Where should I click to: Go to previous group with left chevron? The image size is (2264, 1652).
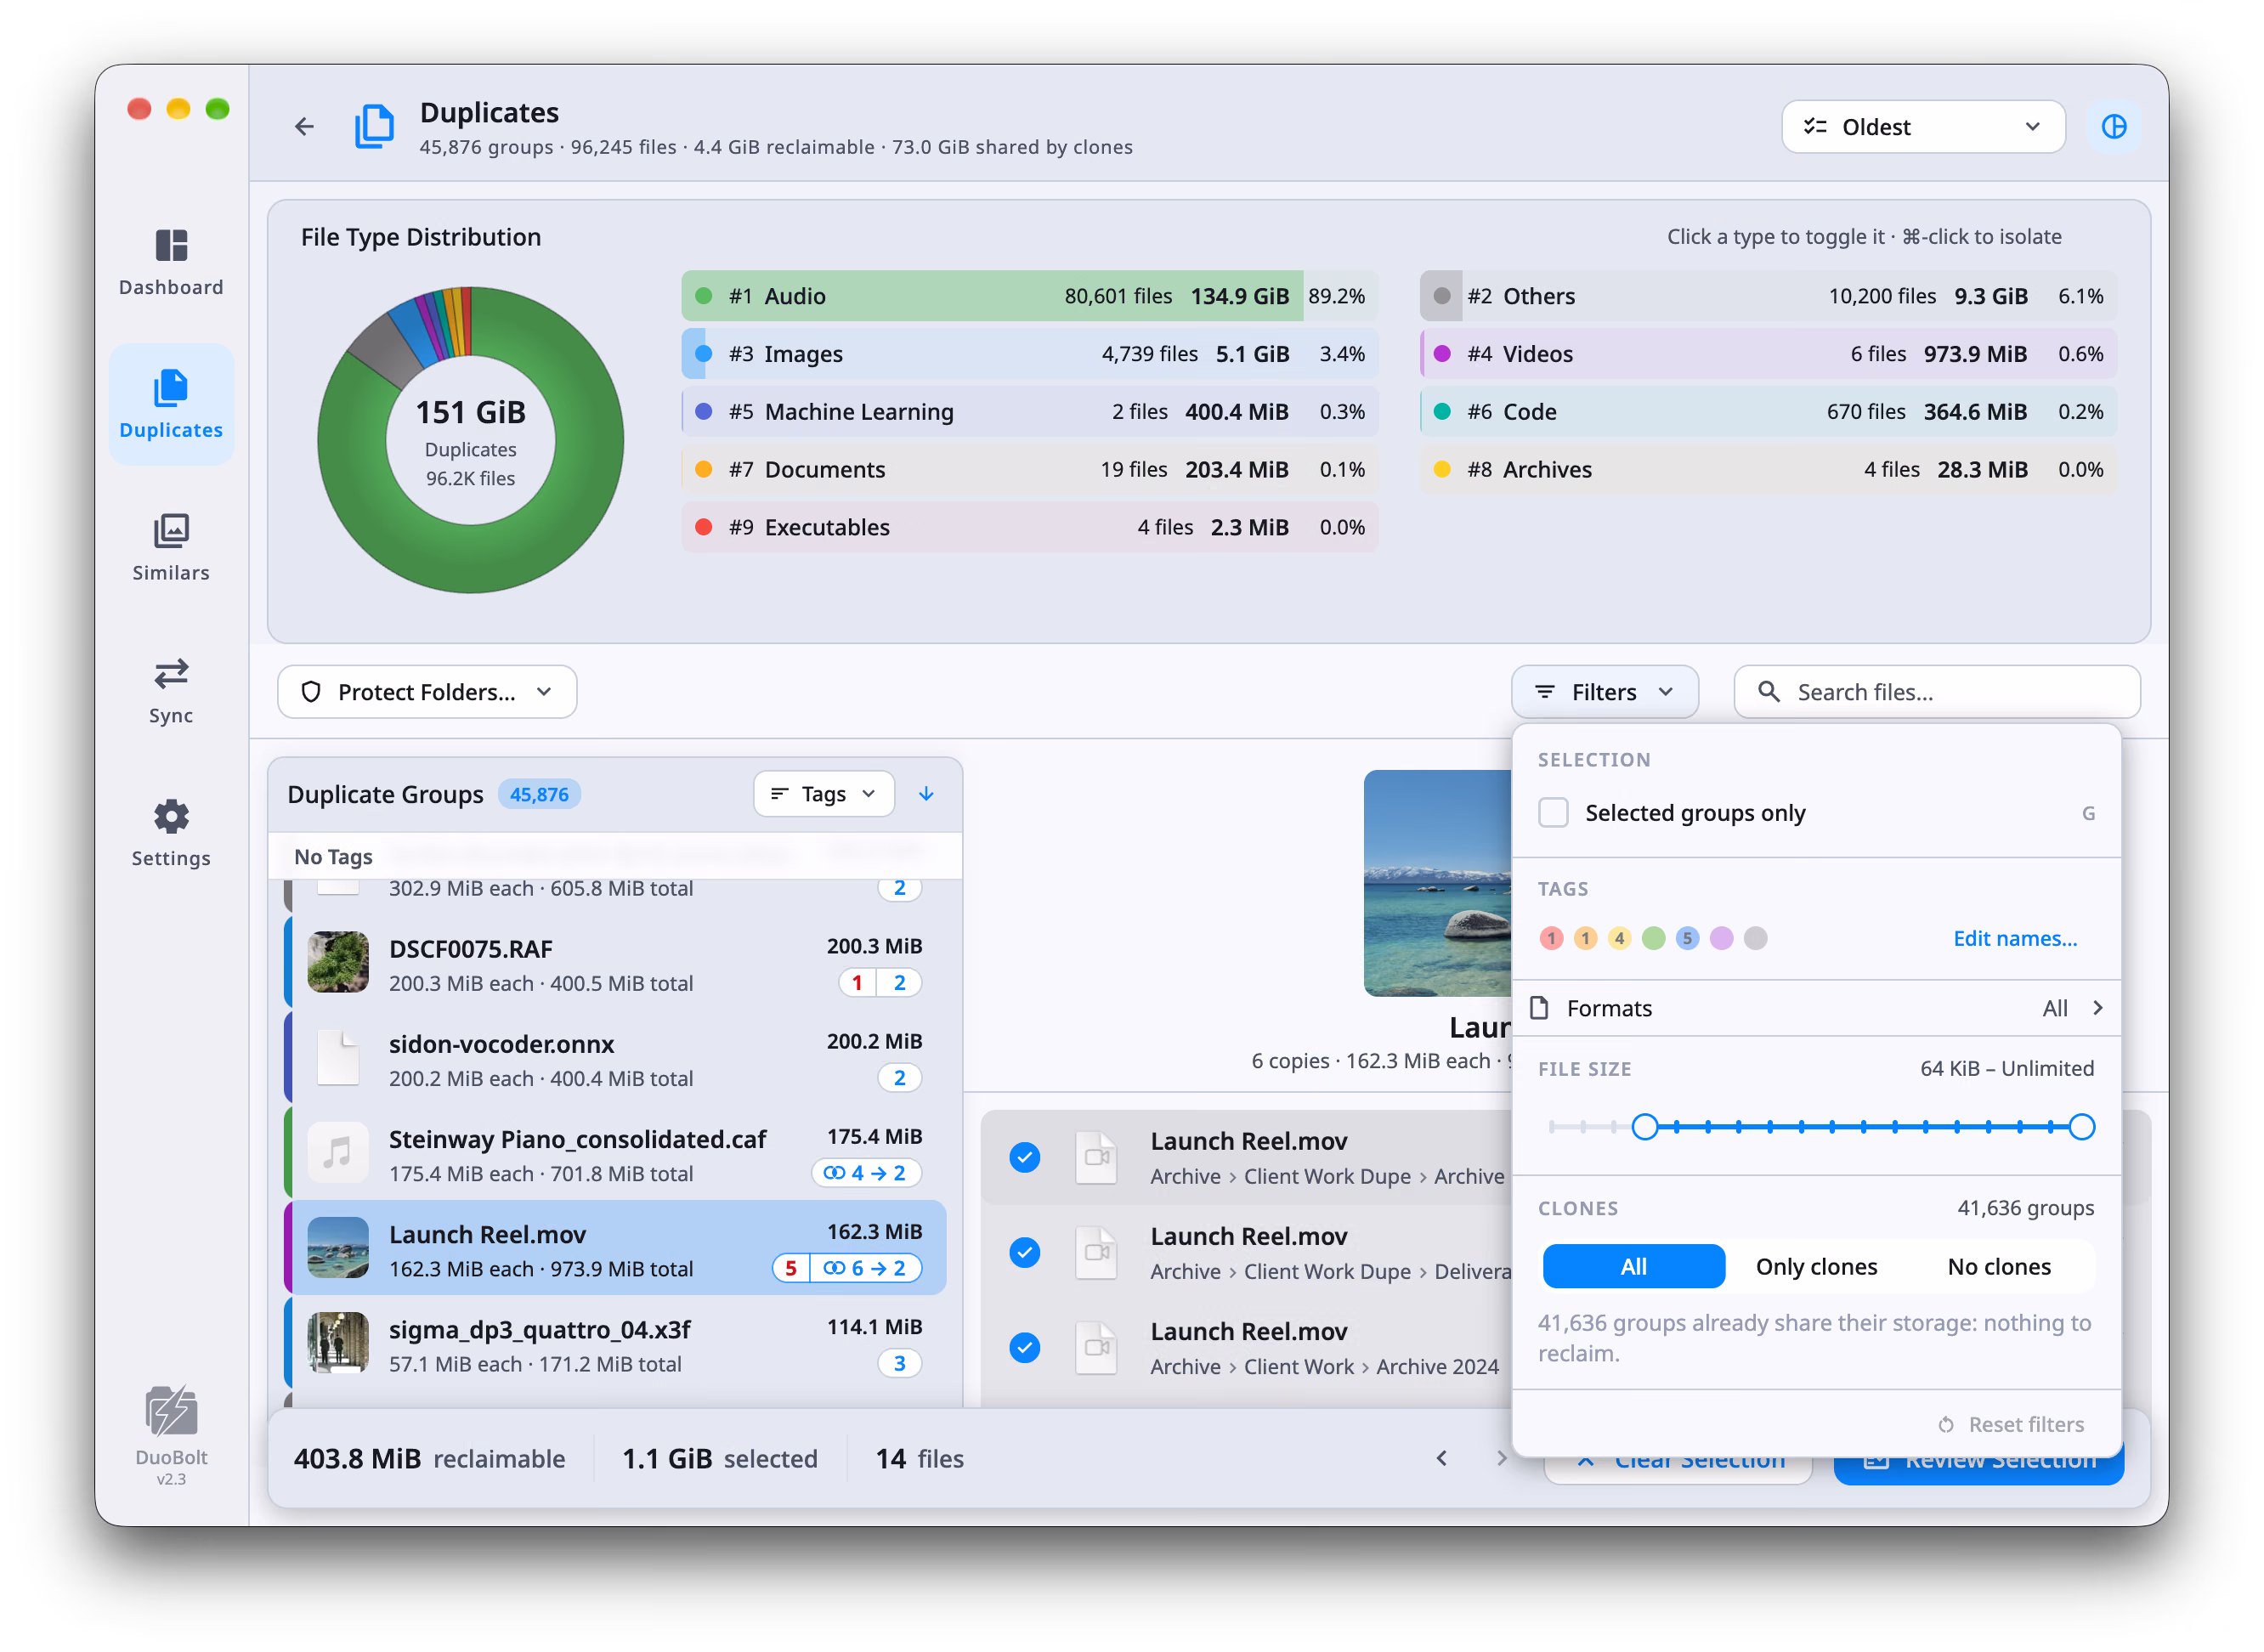click(x=1441, y=1458)
